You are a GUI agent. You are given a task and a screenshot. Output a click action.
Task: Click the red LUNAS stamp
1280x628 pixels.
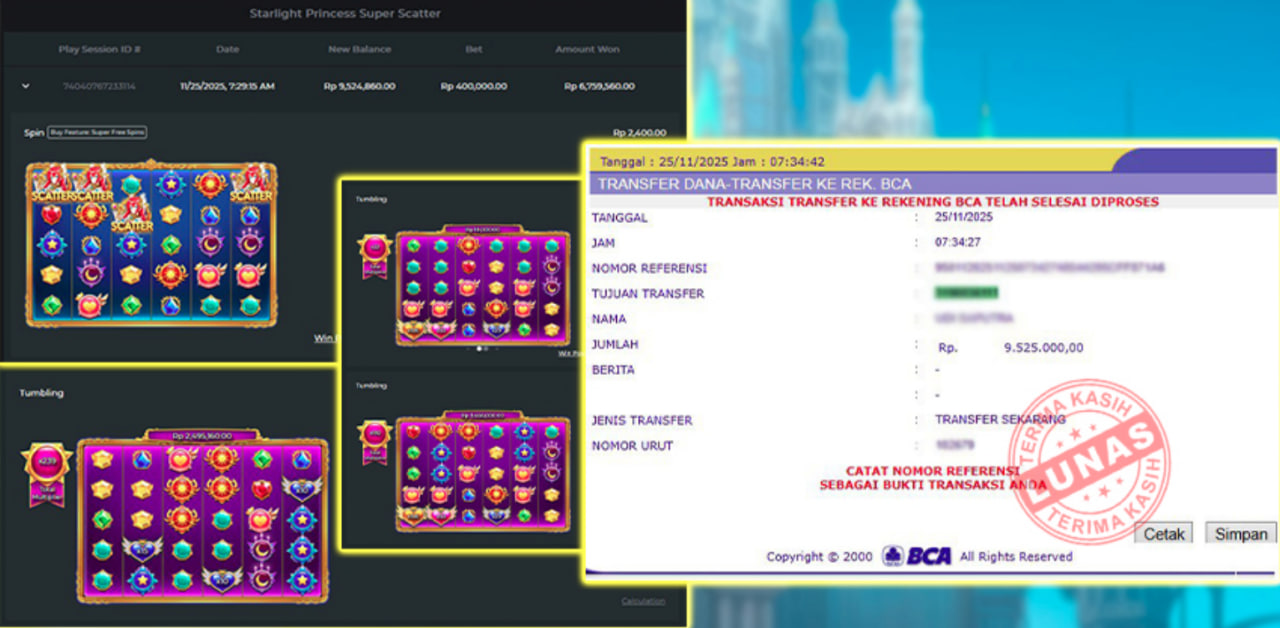[1087, 461]
